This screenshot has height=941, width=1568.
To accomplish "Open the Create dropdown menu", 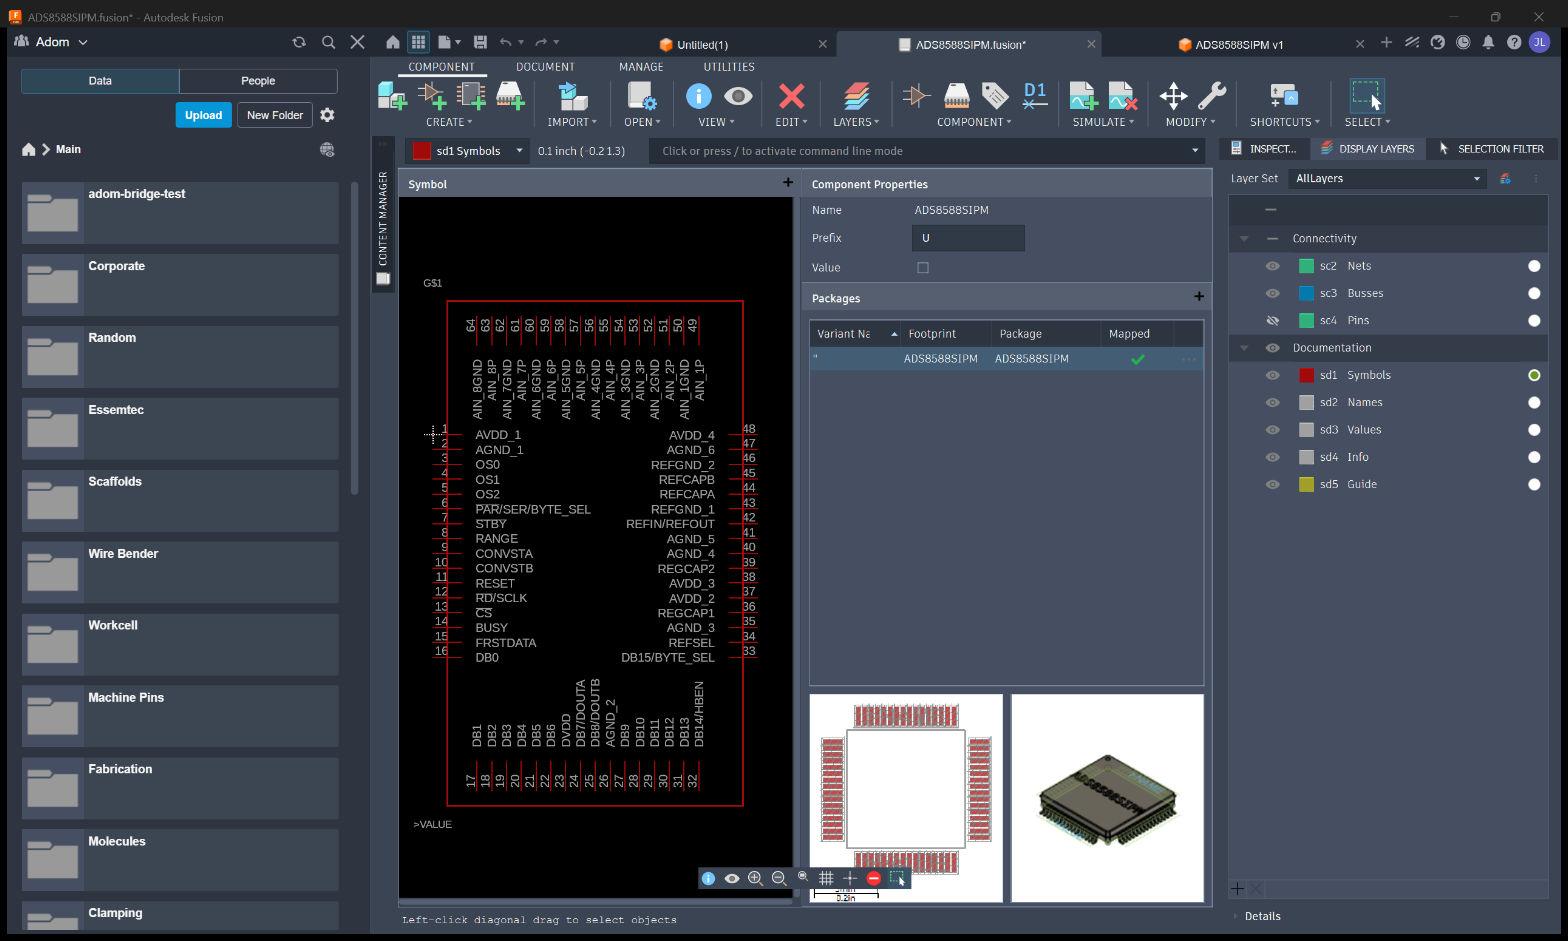I will tap(449, 122).
